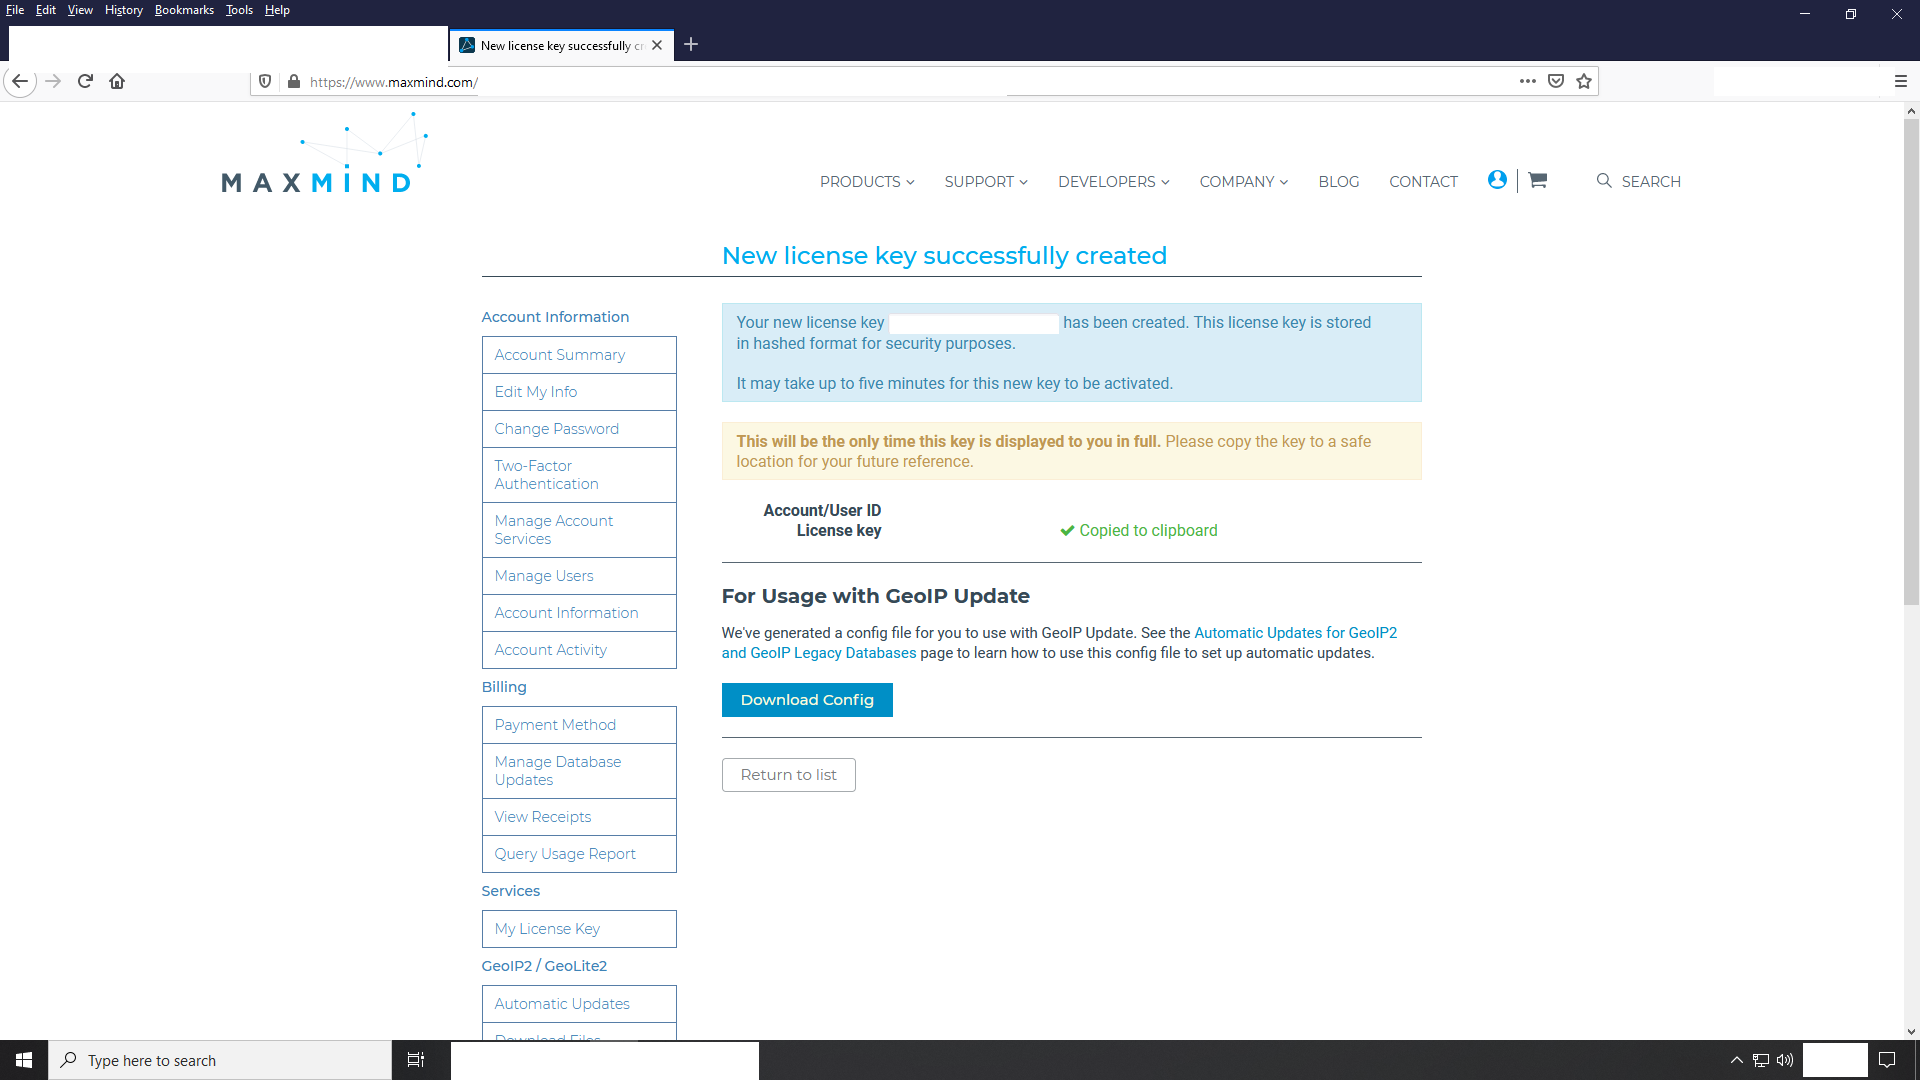Open Manage Account Services in the sidebar

click(x=579, y=530)
